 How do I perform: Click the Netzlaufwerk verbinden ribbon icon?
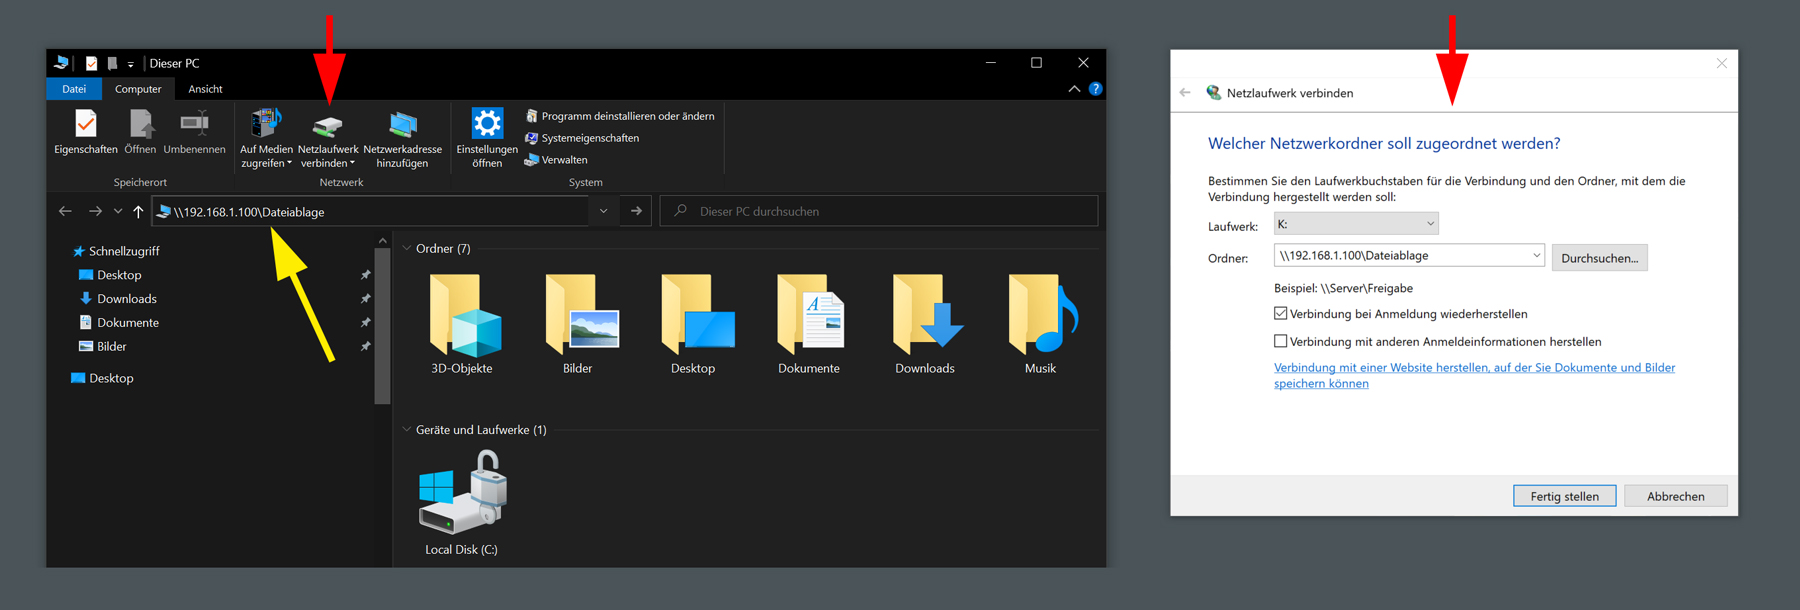point(327,127)
